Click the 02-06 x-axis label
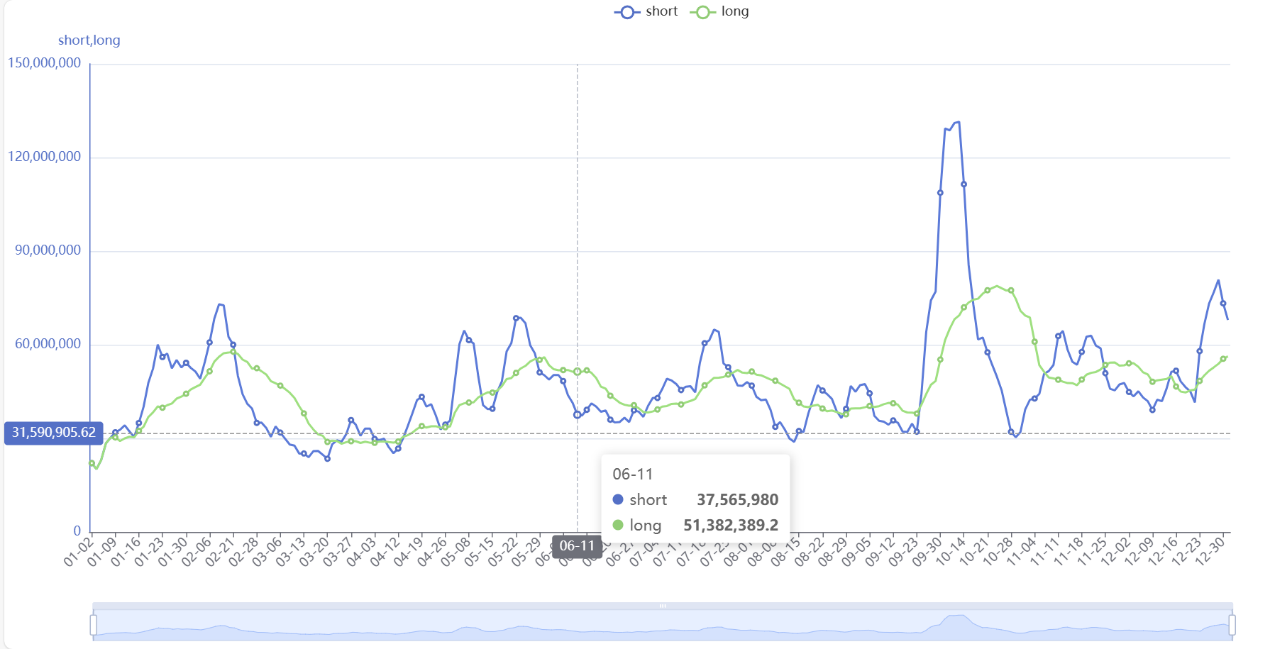The width and height of the screenshot is (1270, 649). (196, 553)
